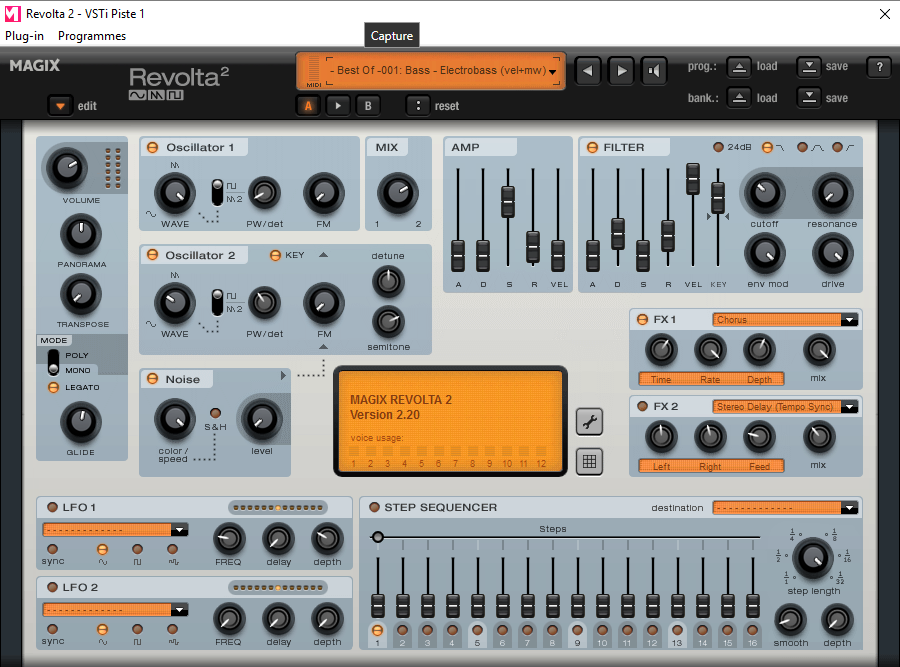Click the Oscillator 2 detune knob

point(389,281)
